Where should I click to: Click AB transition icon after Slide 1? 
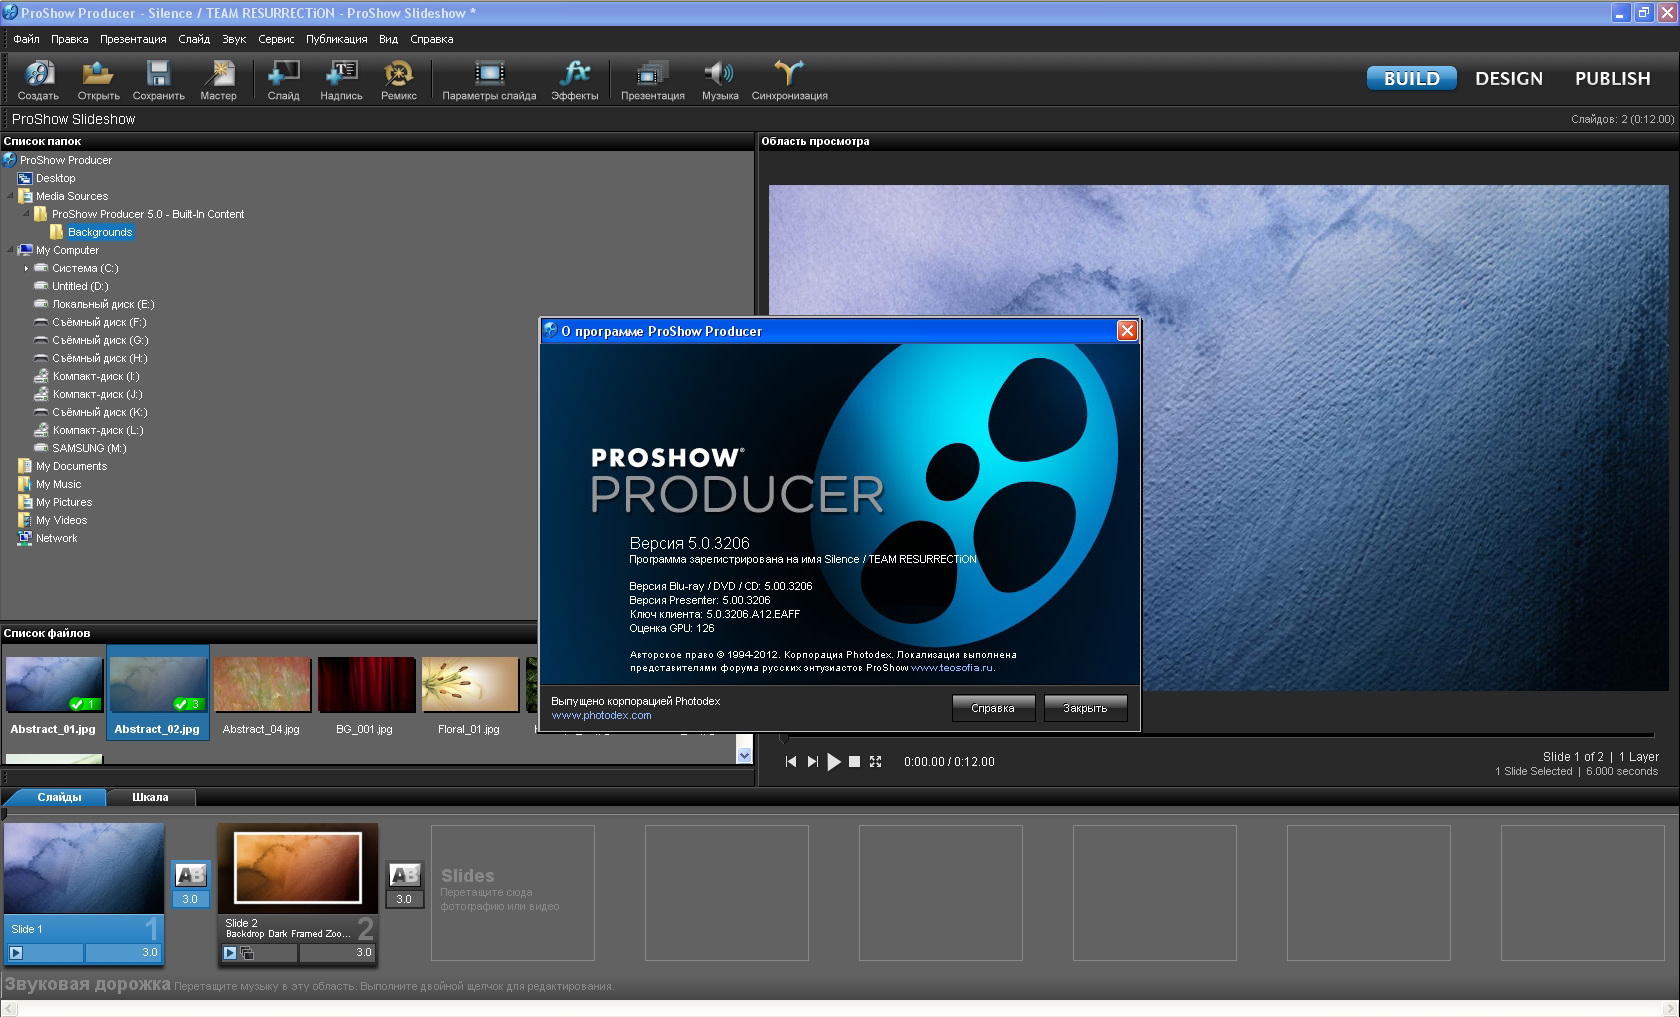[190, 875]
